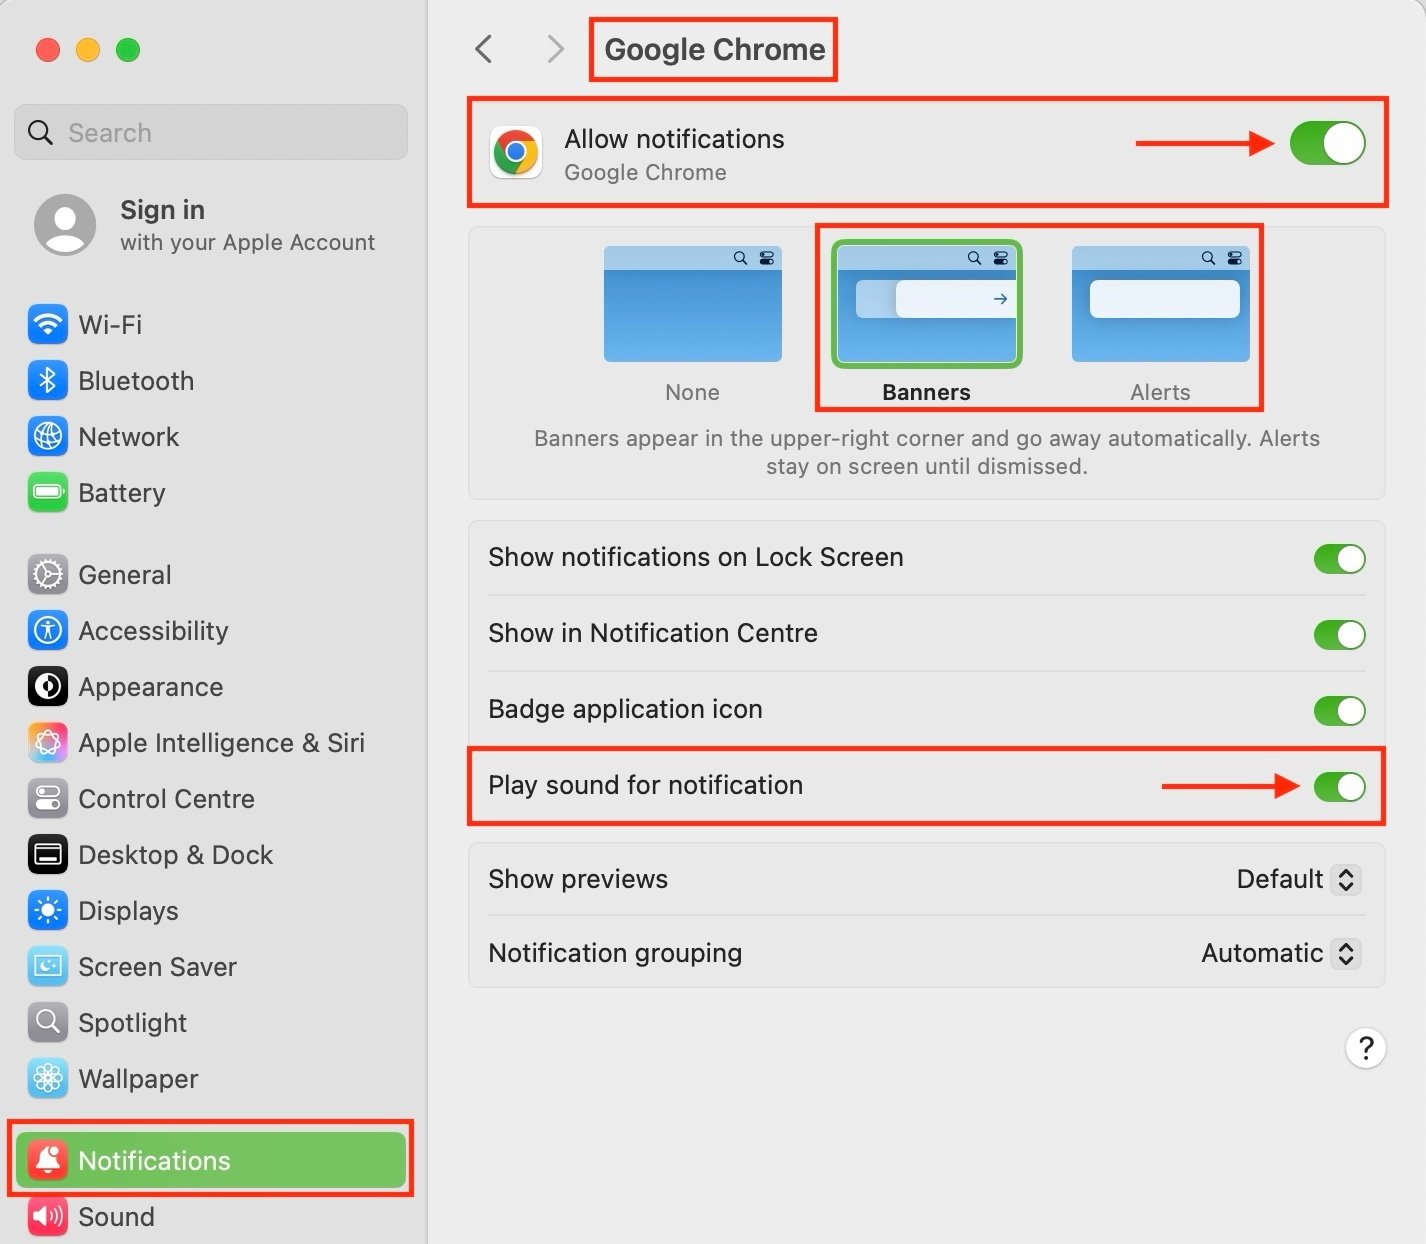Click the Wi-Fi icon in sidebar
The image size is (1426, 1244).
pos(47,325)
